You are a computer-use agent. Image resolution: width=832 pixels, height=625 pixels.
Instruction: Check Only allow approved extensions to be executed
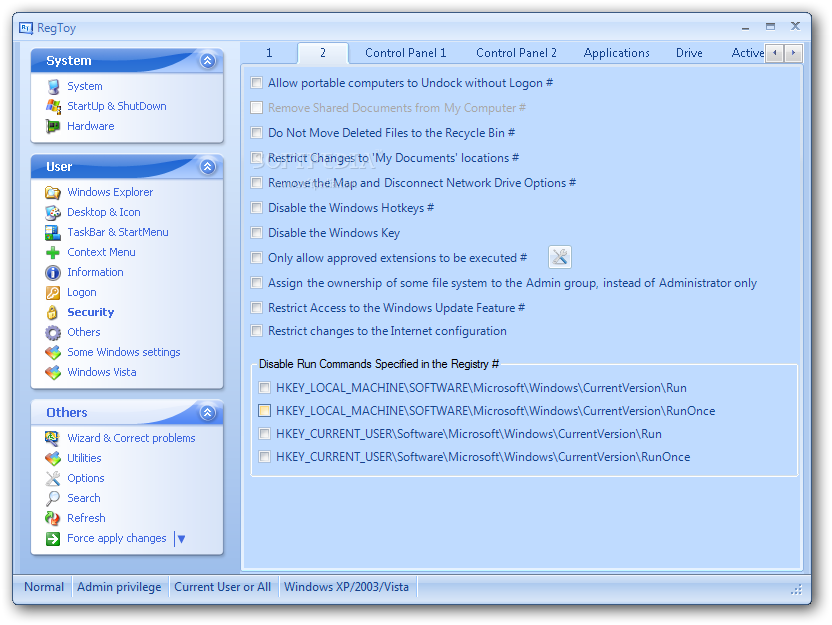point(257,258)
